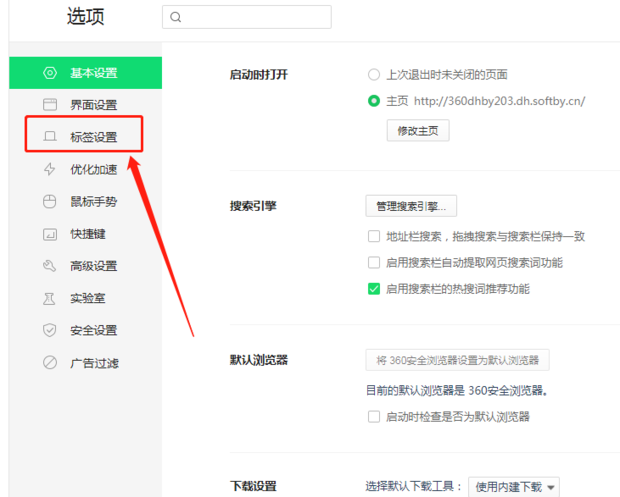Open the 实验室 section
Image resolution: width=620 pixels, height=497 pixels.
(x=85, y=298)
